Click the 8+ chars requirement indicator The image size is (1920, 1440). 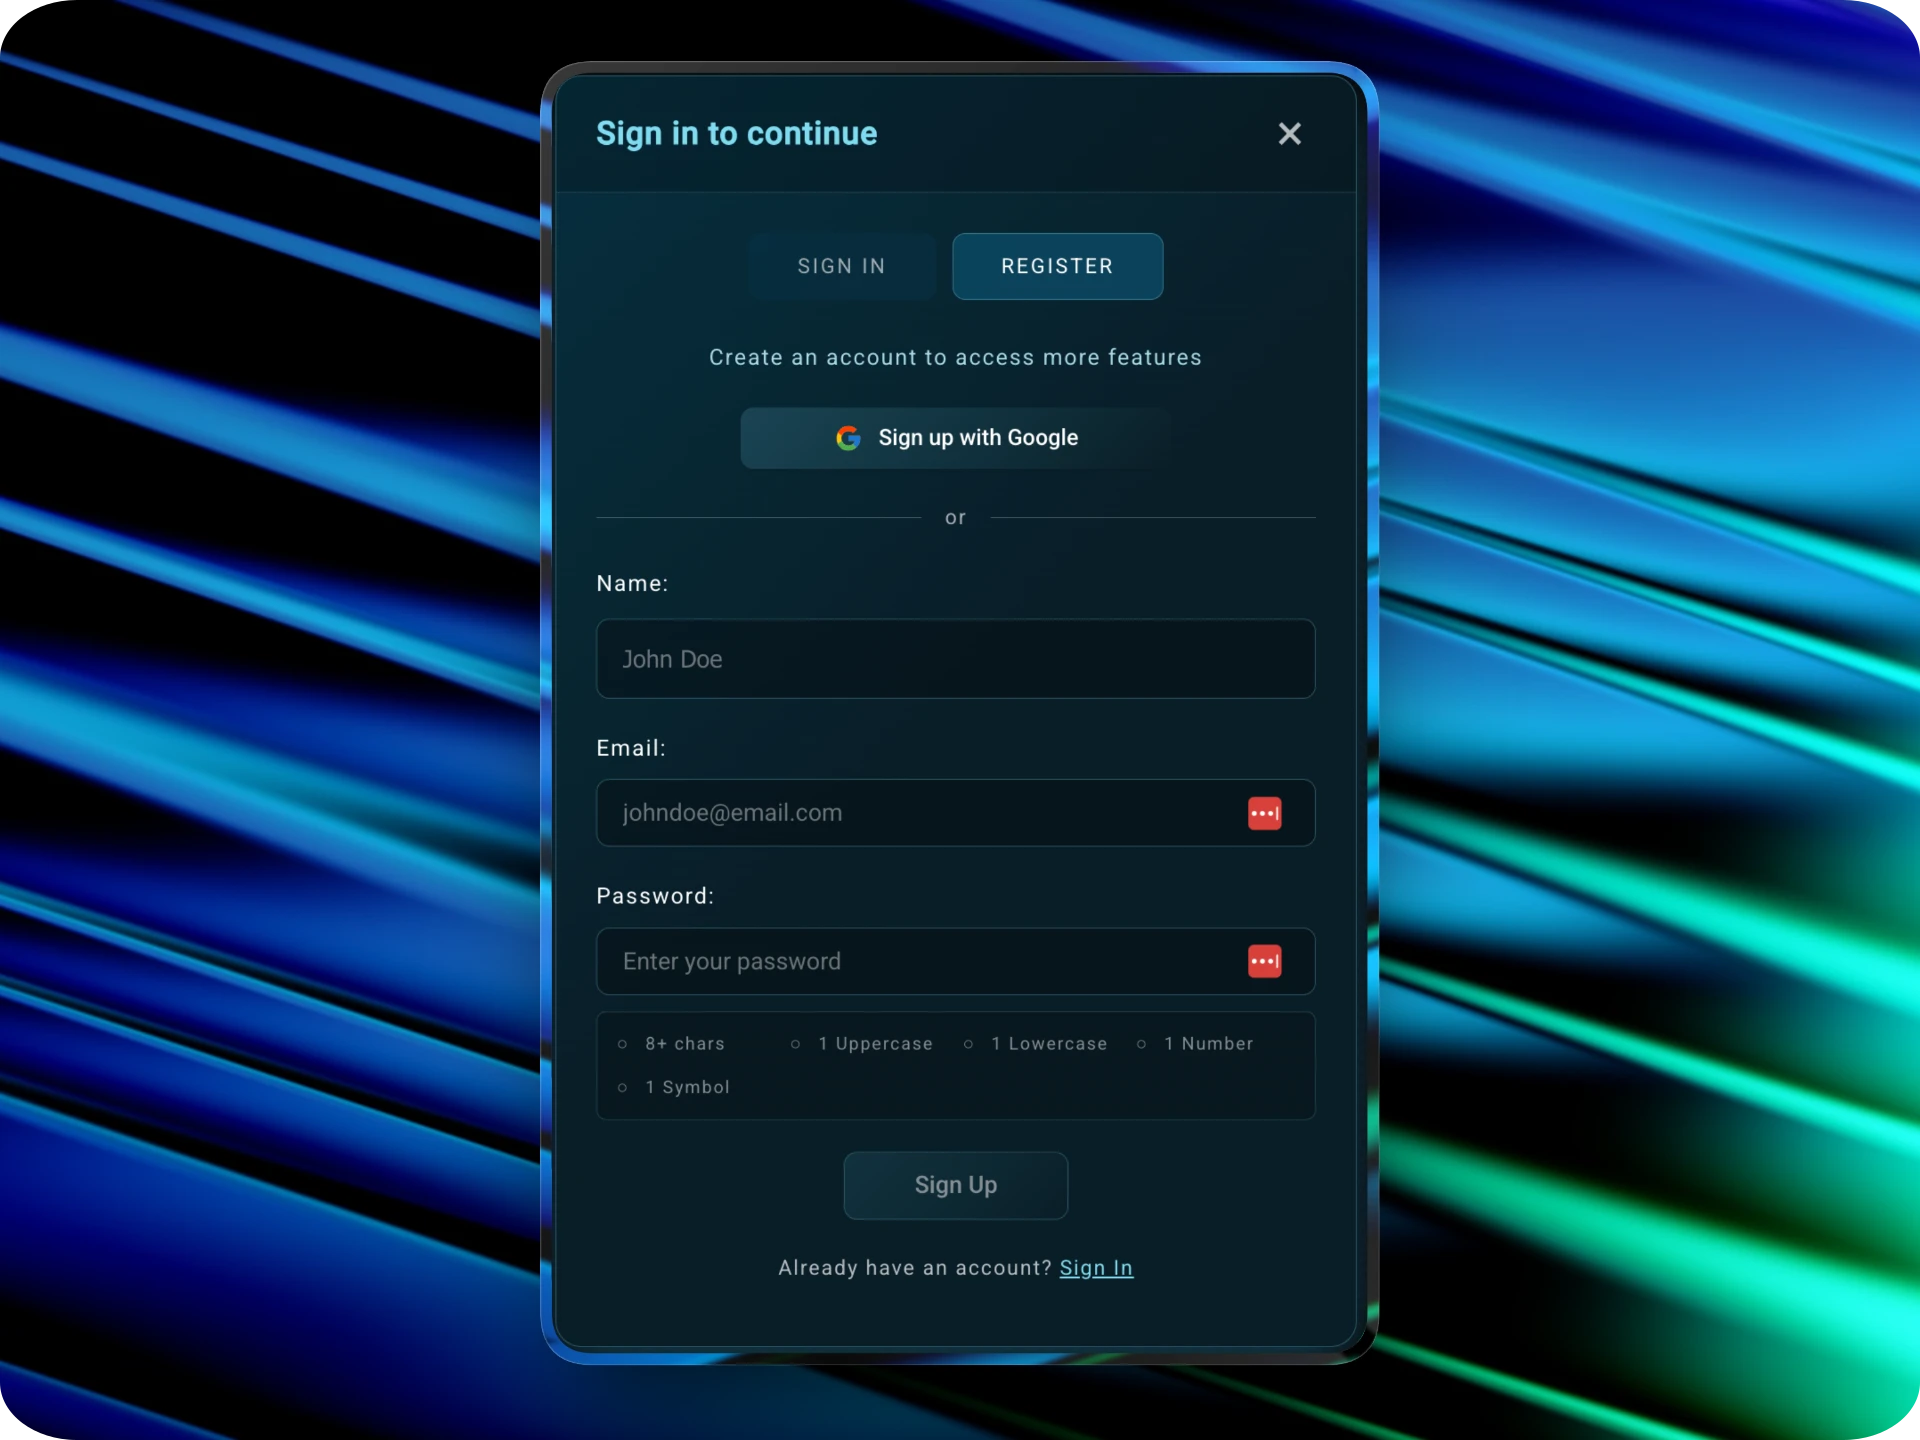pyautogui.click(x=684, y=1044)
